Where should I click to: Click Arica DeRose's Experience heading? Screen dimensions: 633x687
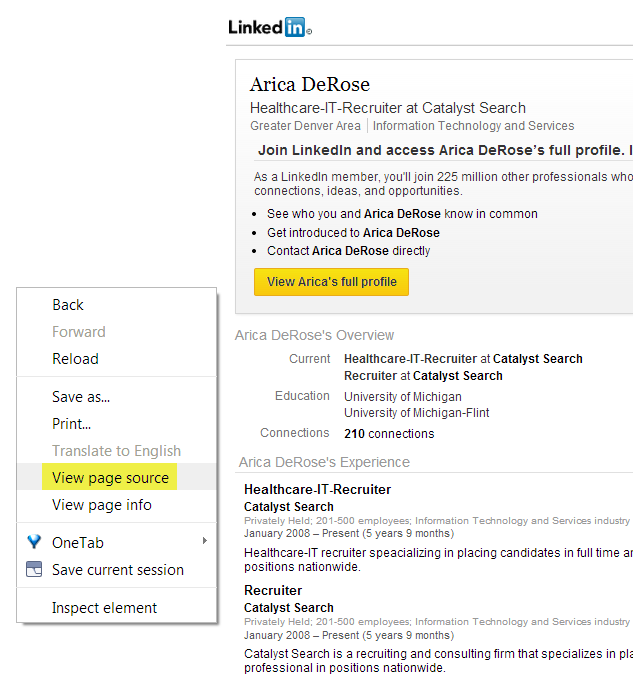(324, 462)
